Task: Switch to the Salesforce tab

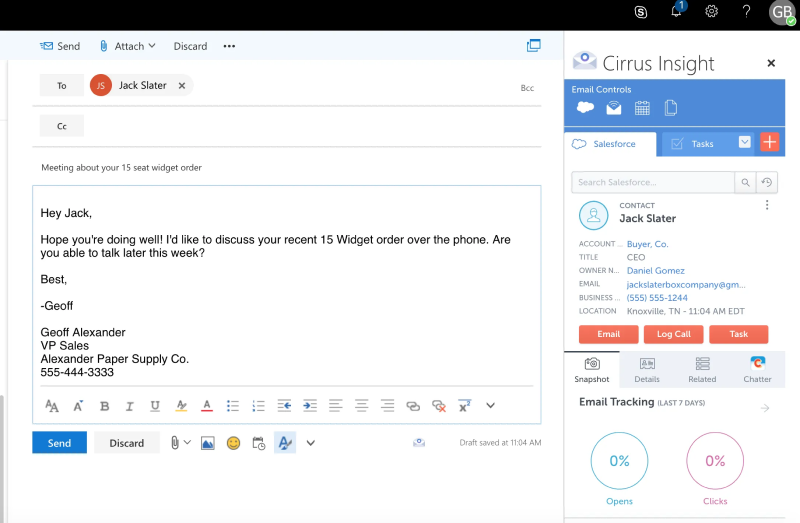Action: pyautogui.click(x=610, y=144)
